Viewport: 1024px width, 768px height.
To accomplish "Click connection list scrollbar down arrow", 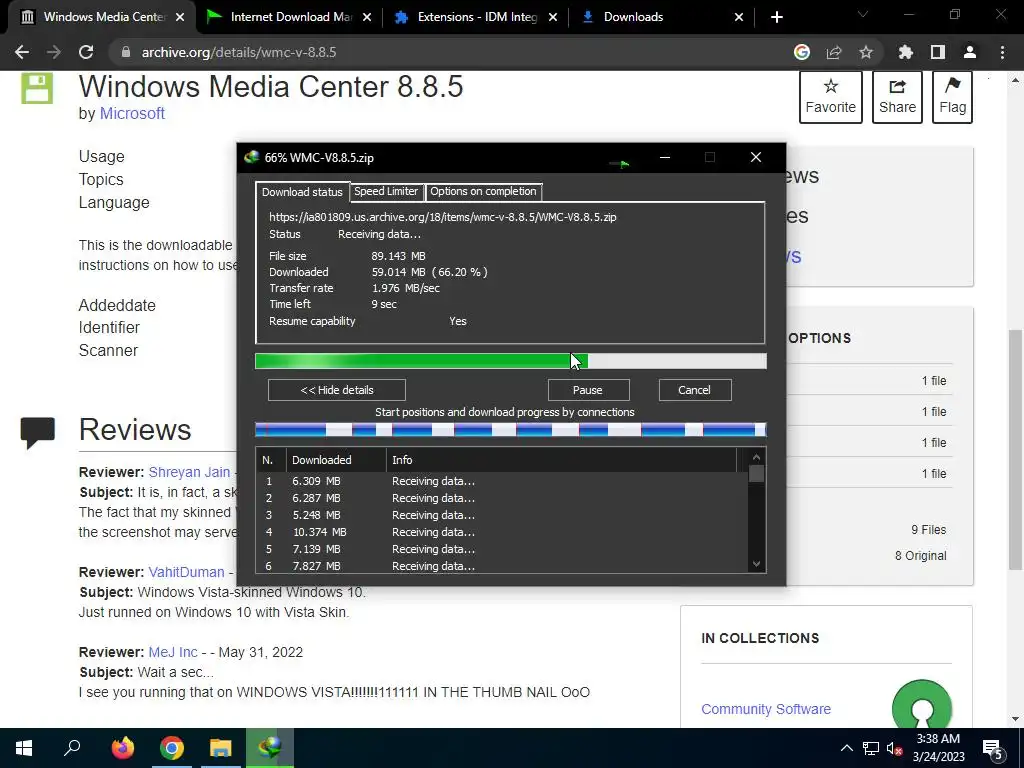I will 756,564.
